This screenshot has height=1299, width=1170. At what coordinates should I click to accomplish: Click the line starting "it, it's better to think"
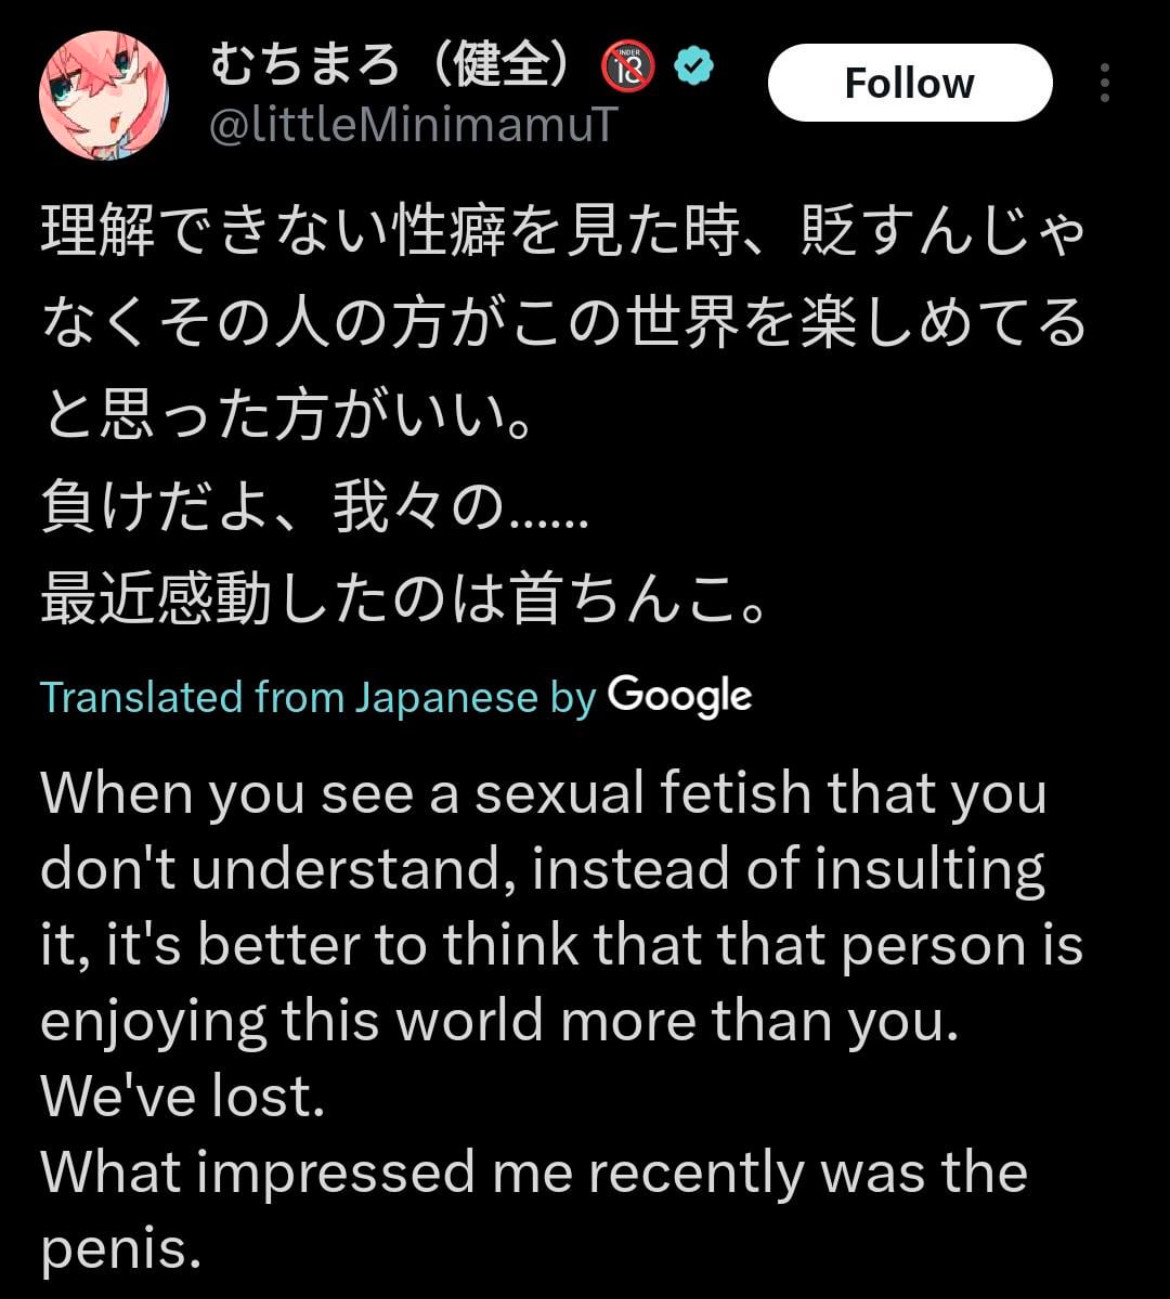(562, 945)
